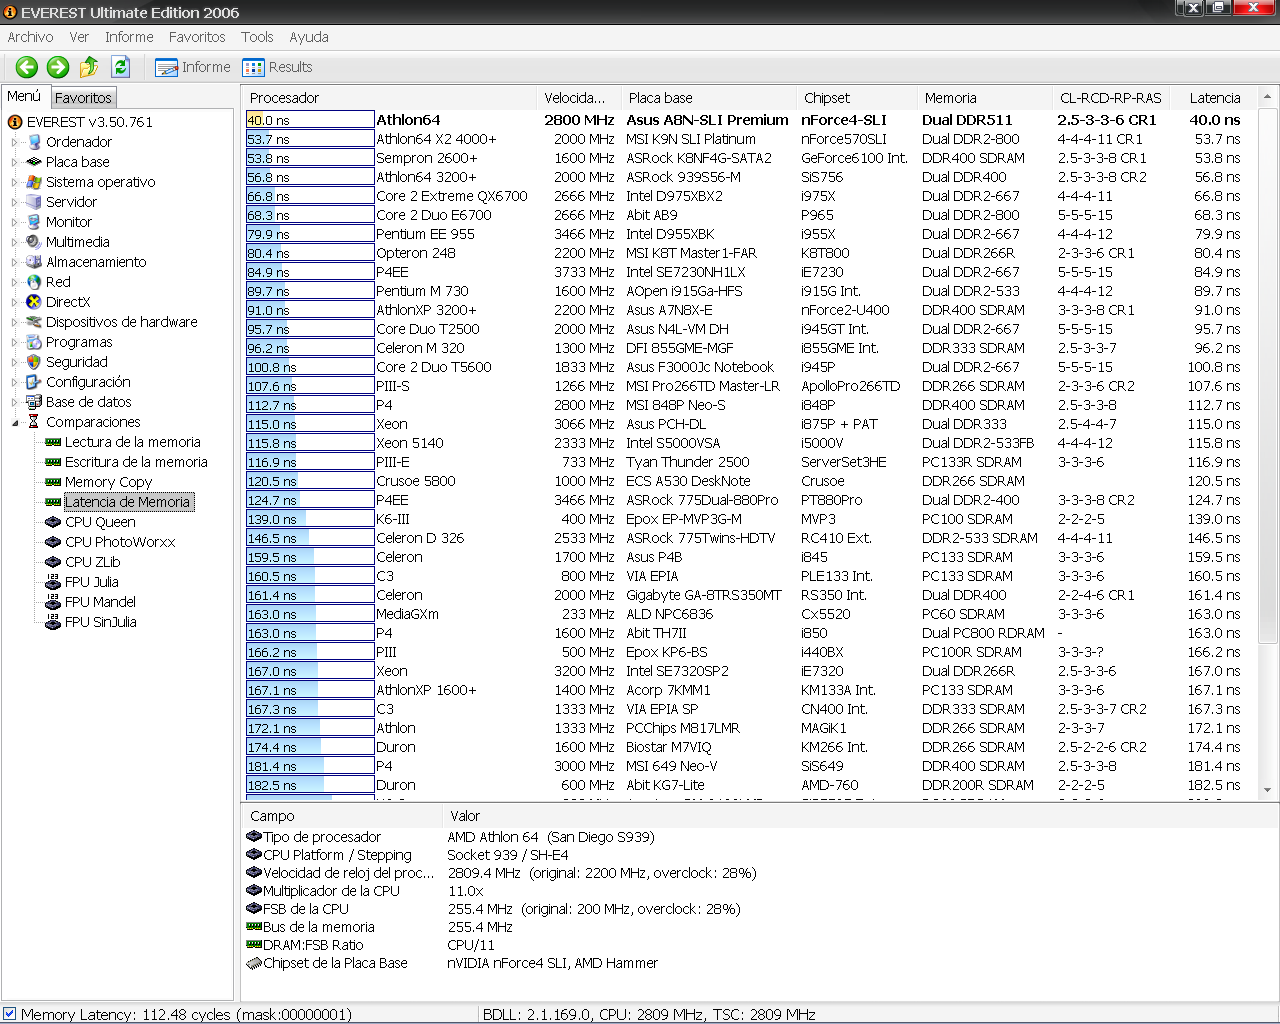1280x1024 pixels.
Task: Select the Memory Copy benchmark
Action: [x=108, y=482]
